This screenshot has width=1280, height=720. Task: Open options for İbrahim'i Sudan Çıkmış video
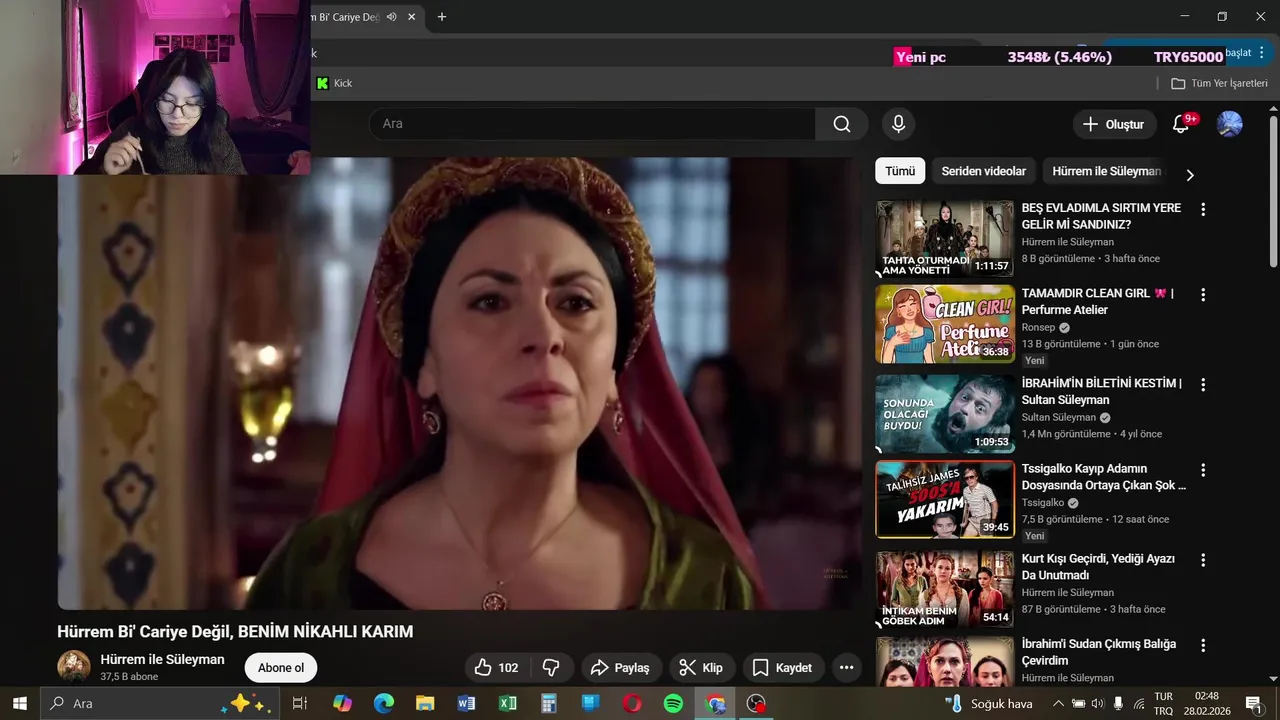click(x=1203, y=646)
